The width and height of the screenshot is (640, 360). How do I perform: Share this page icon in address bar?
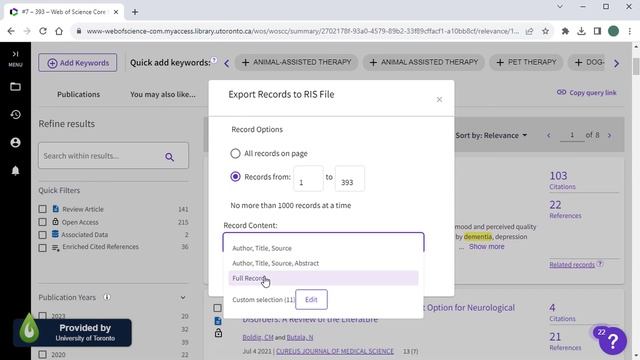click(x=529, y=31)
